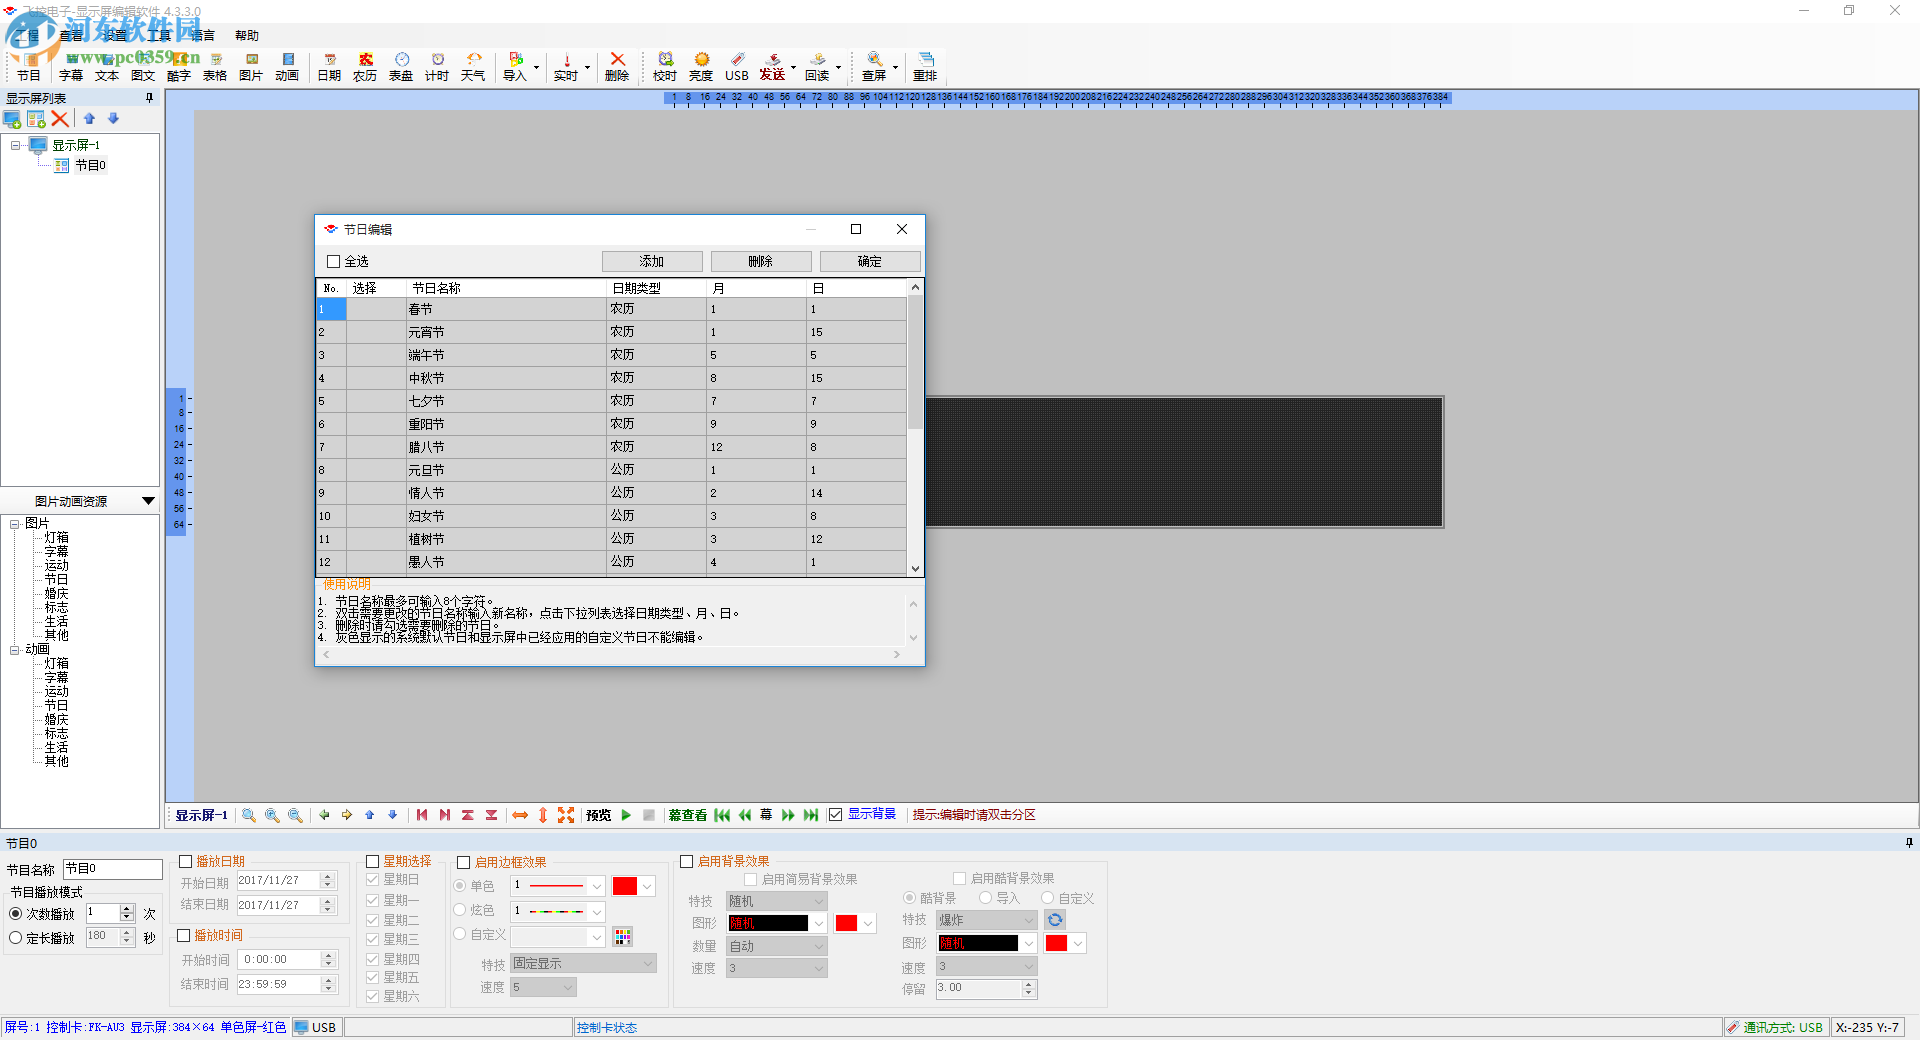This screenshot has height=1040, width=1920.
Task: Click the 节目 (program) toolbar icon
Action: 29,67
